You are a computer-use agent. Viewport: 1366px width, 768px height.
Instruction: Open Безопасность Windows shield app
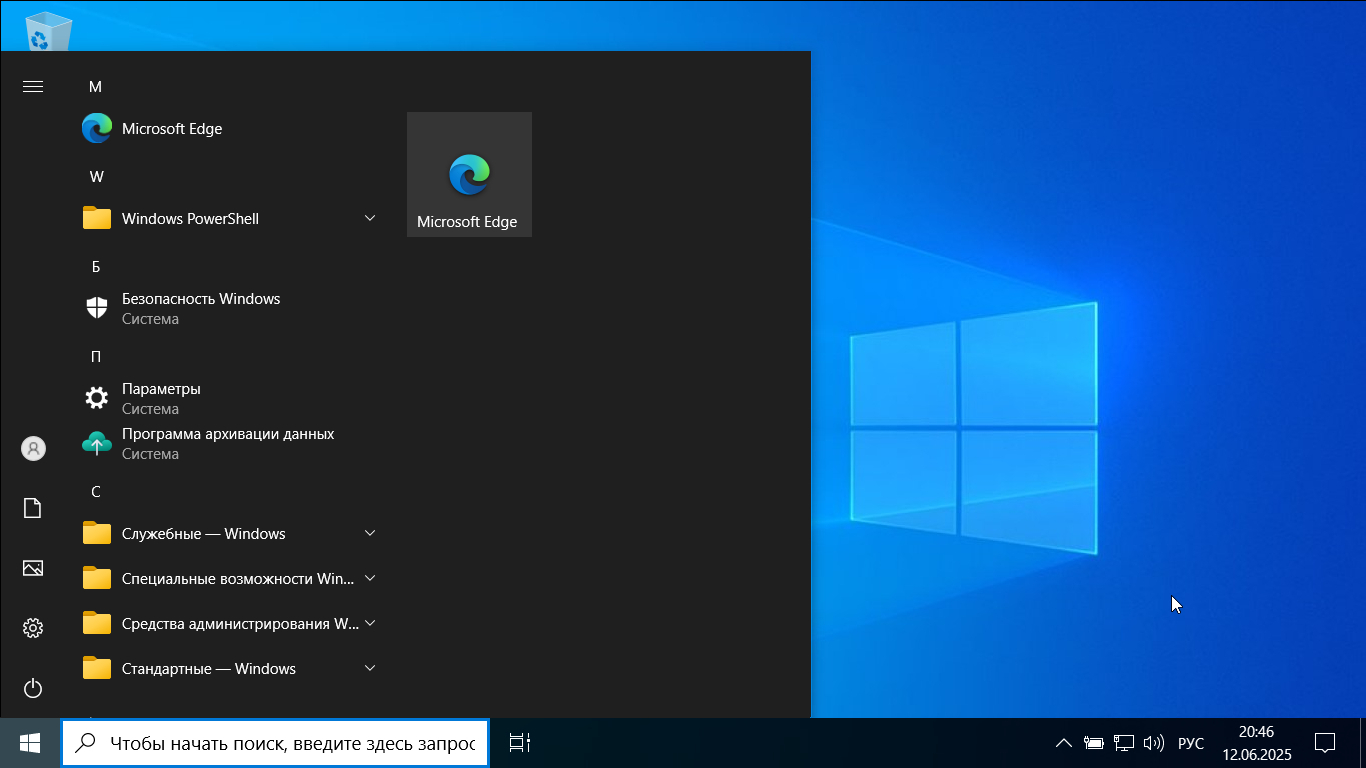pyautogui.click(x=200, y=308)
